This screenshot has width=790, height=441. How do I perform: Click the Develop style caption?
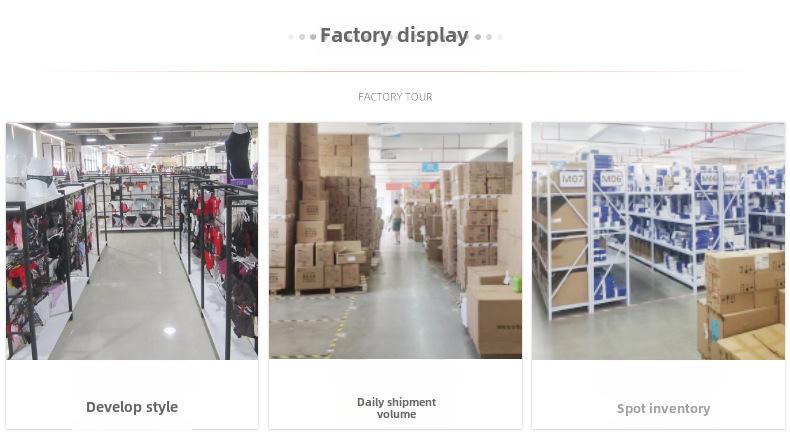[132, 407]
